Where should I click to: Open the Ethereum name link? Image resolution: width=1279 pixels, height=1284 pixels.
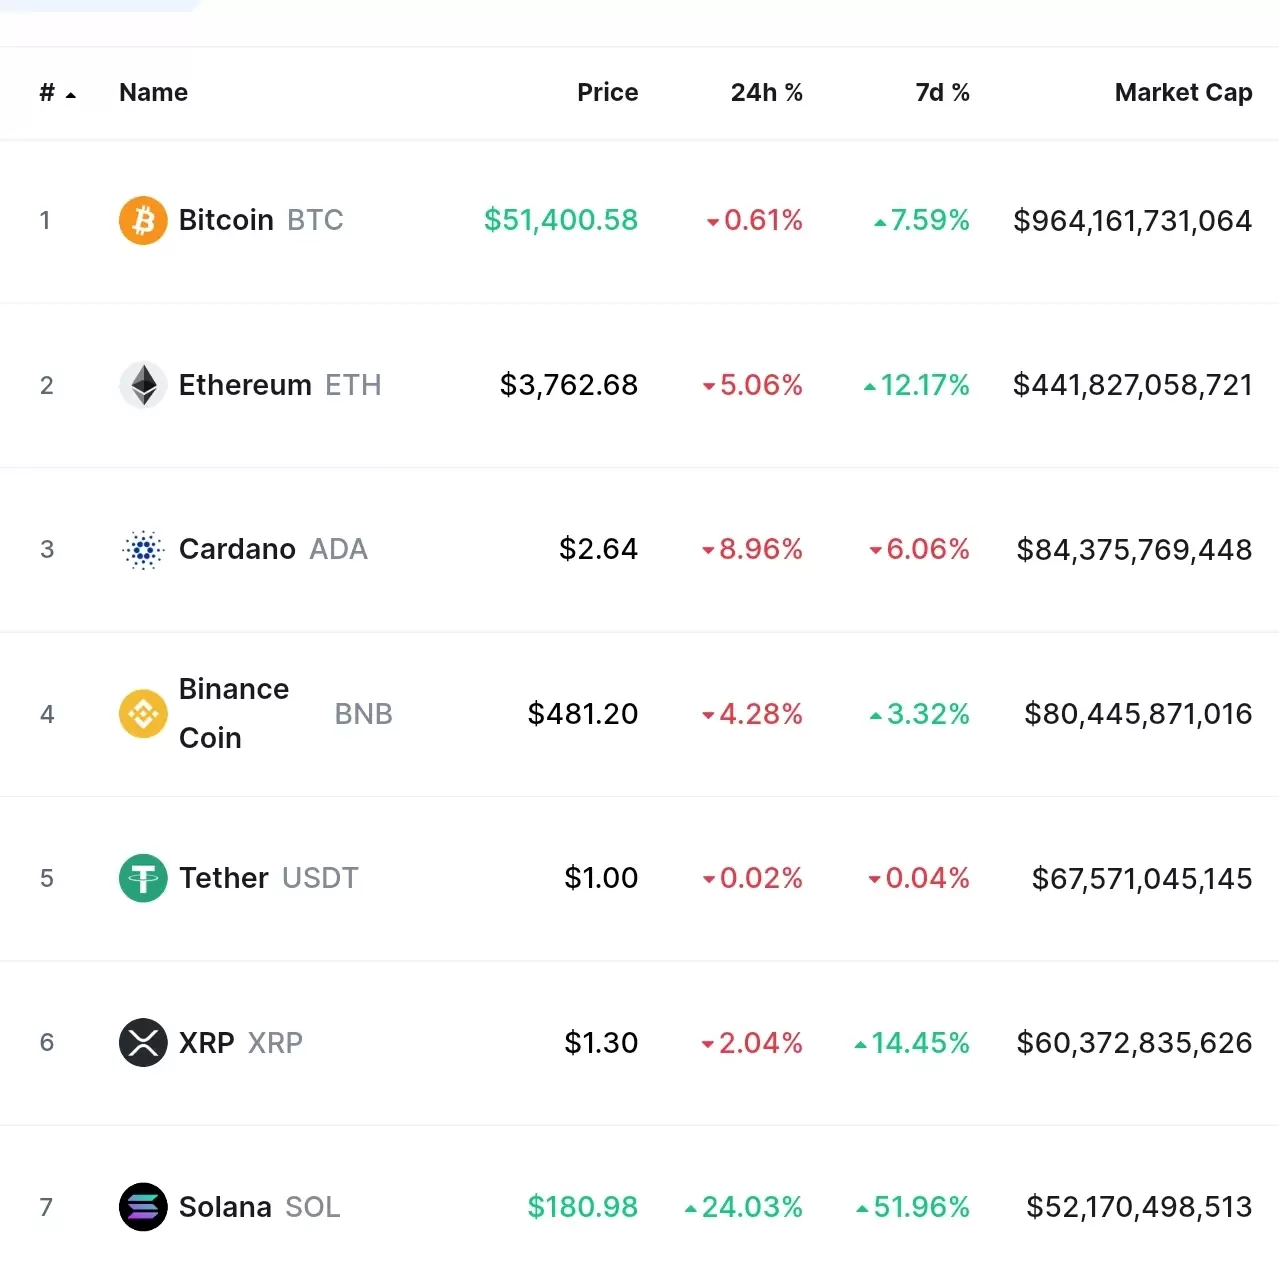coord(245,385)
